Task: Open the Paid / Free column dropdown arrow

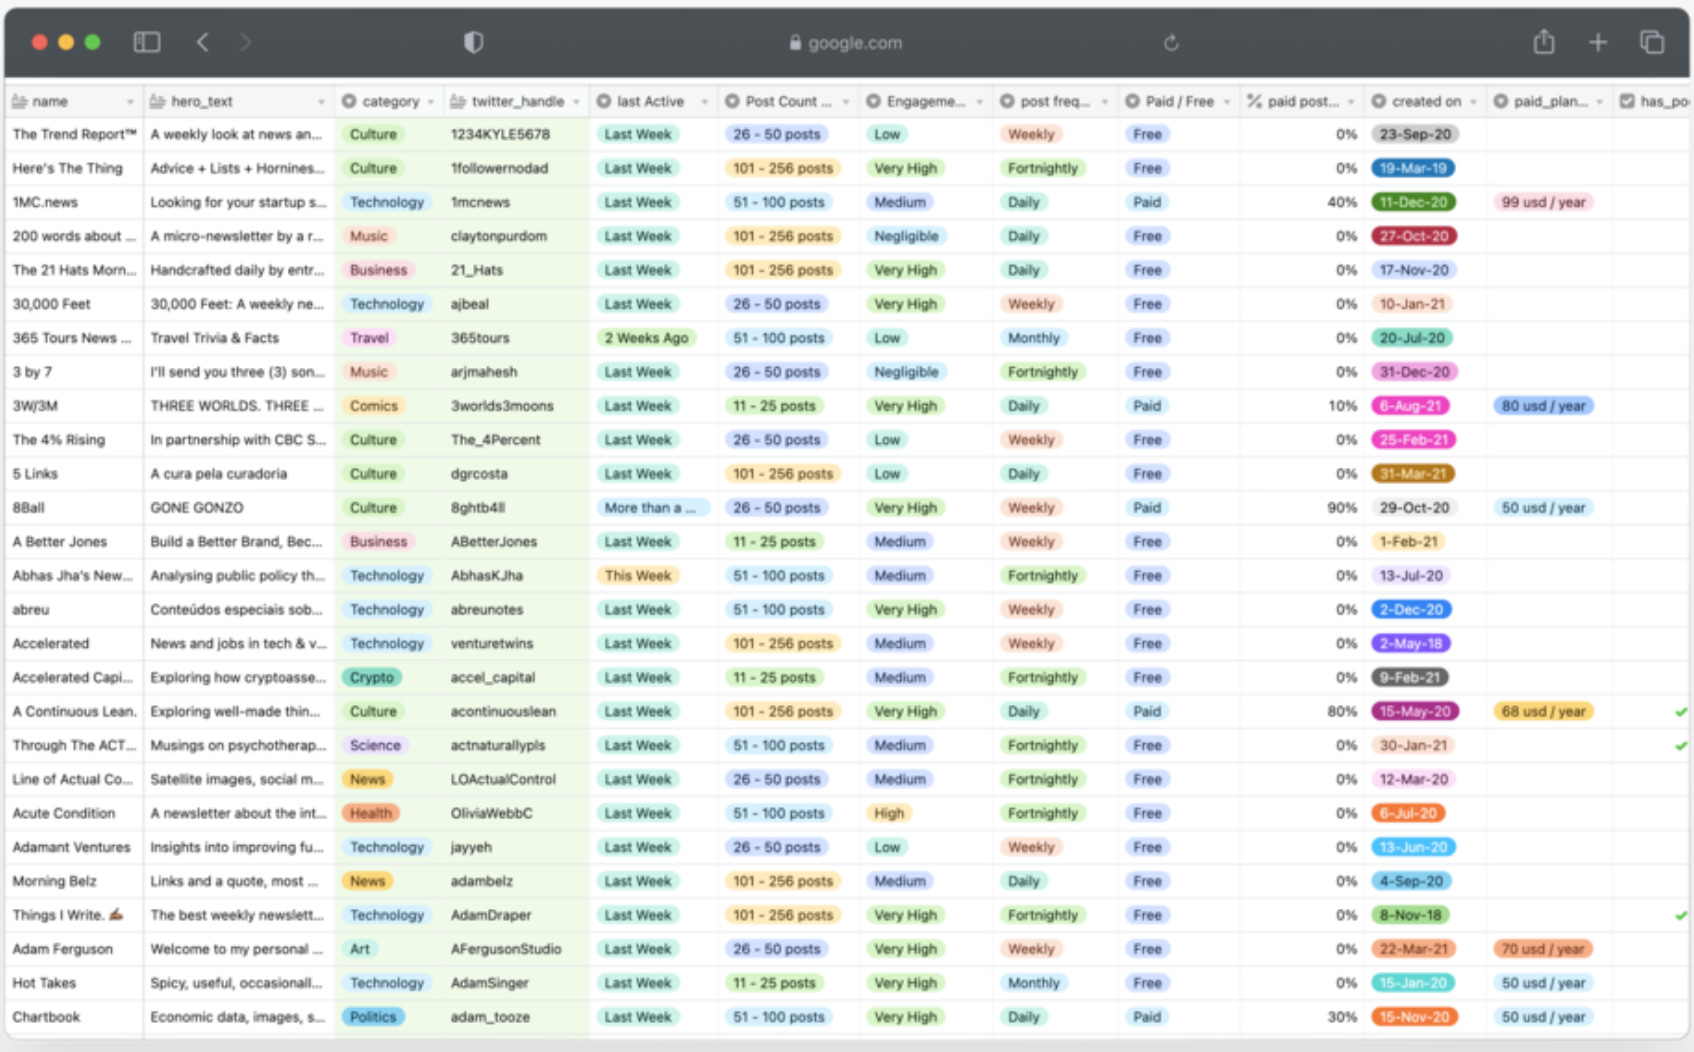Action: click(x=1227, y=102)
